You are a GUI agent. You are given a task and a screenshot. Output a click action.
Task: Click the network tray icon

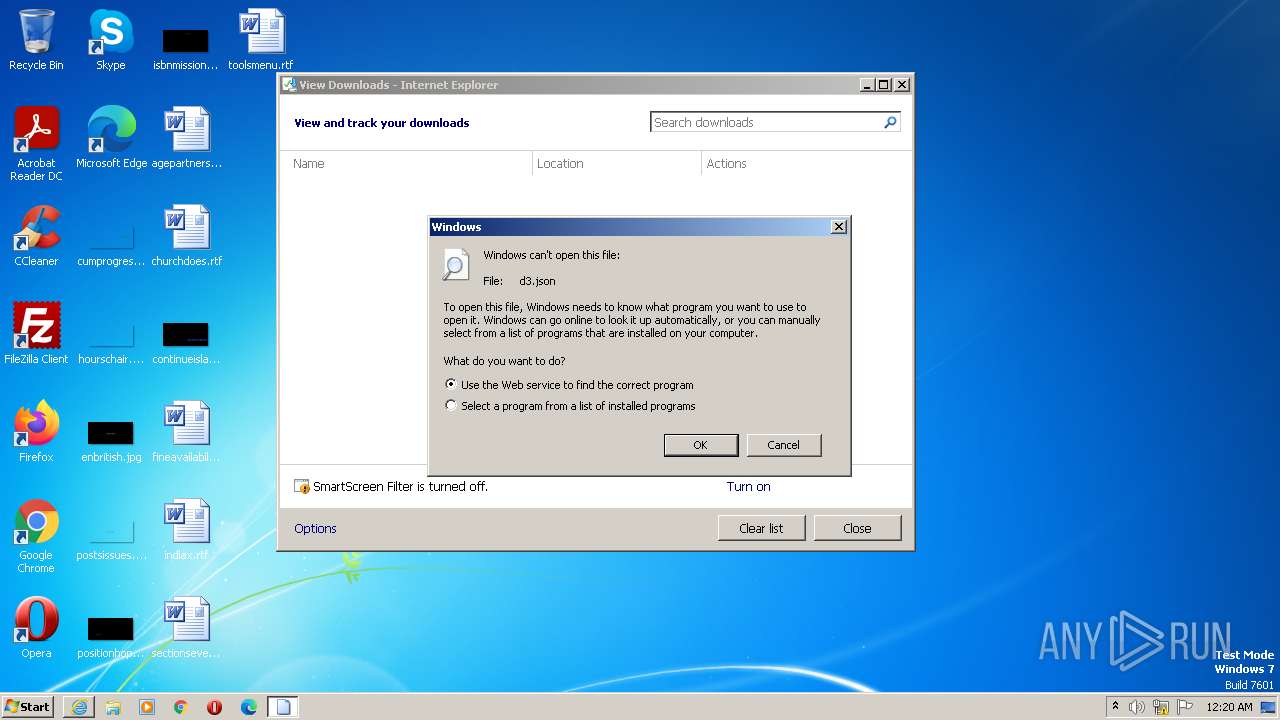(1161, 707)
